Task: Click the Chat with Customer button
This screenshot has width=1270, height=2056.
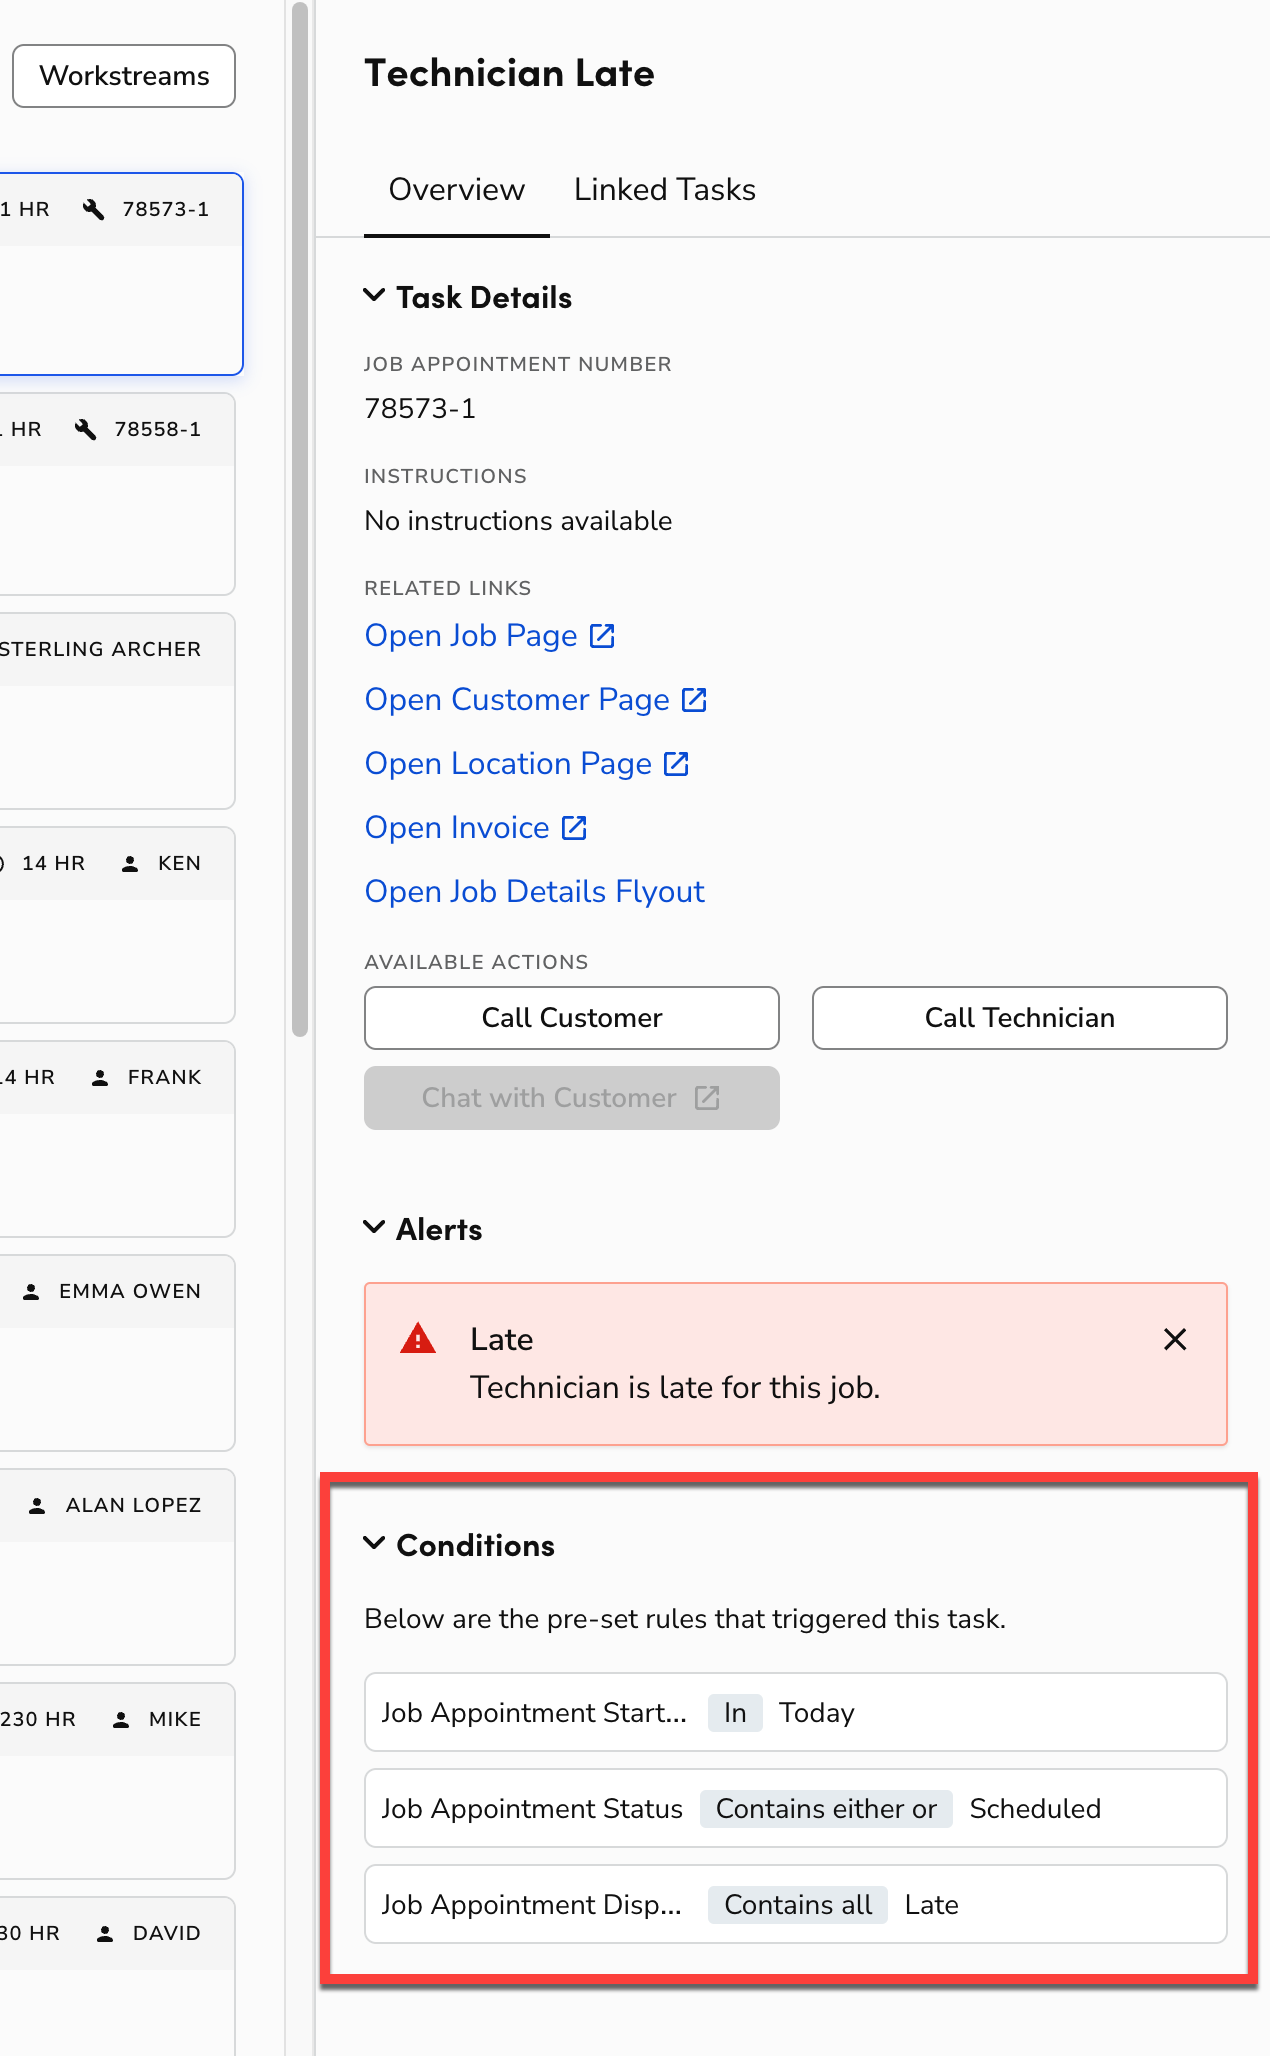Action: (x=572, y=1098)
